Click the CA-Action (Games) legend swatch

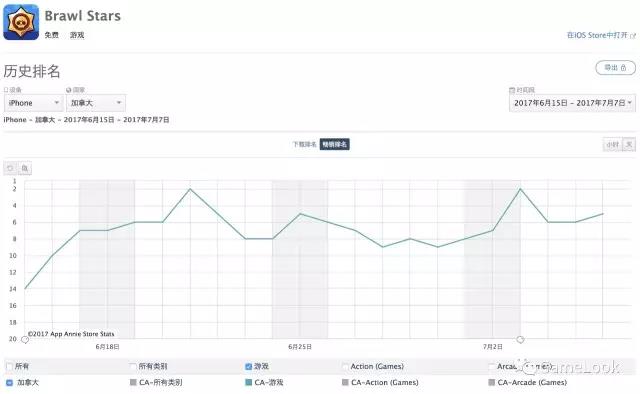pyautogui.click(x=345, y=383)
